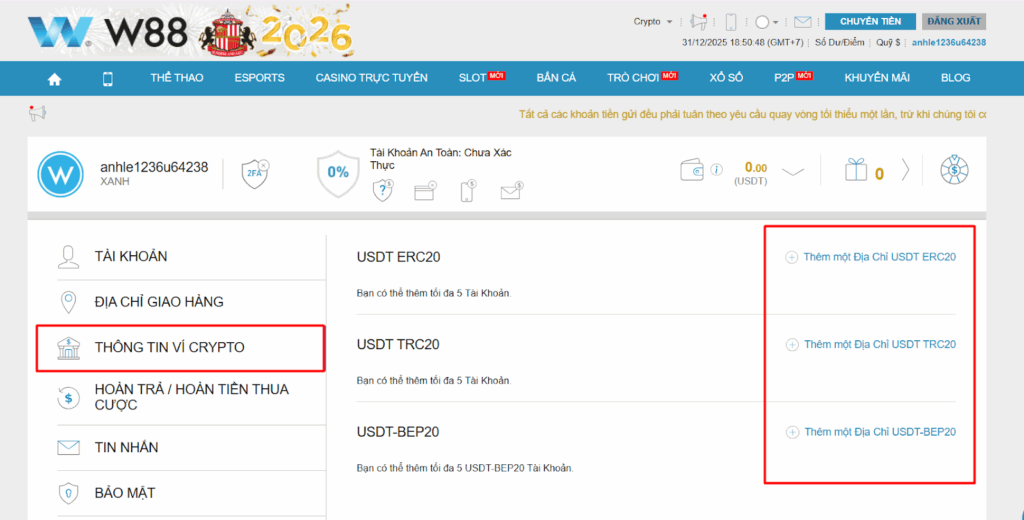Open the wallet icon beside USDT balance

[x=691, y=170]
